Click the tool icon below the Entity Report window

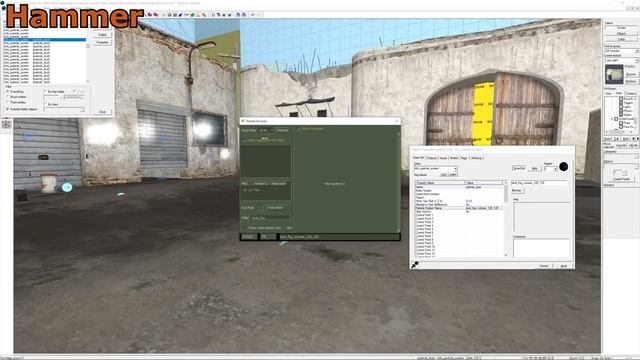coord(6,124)
